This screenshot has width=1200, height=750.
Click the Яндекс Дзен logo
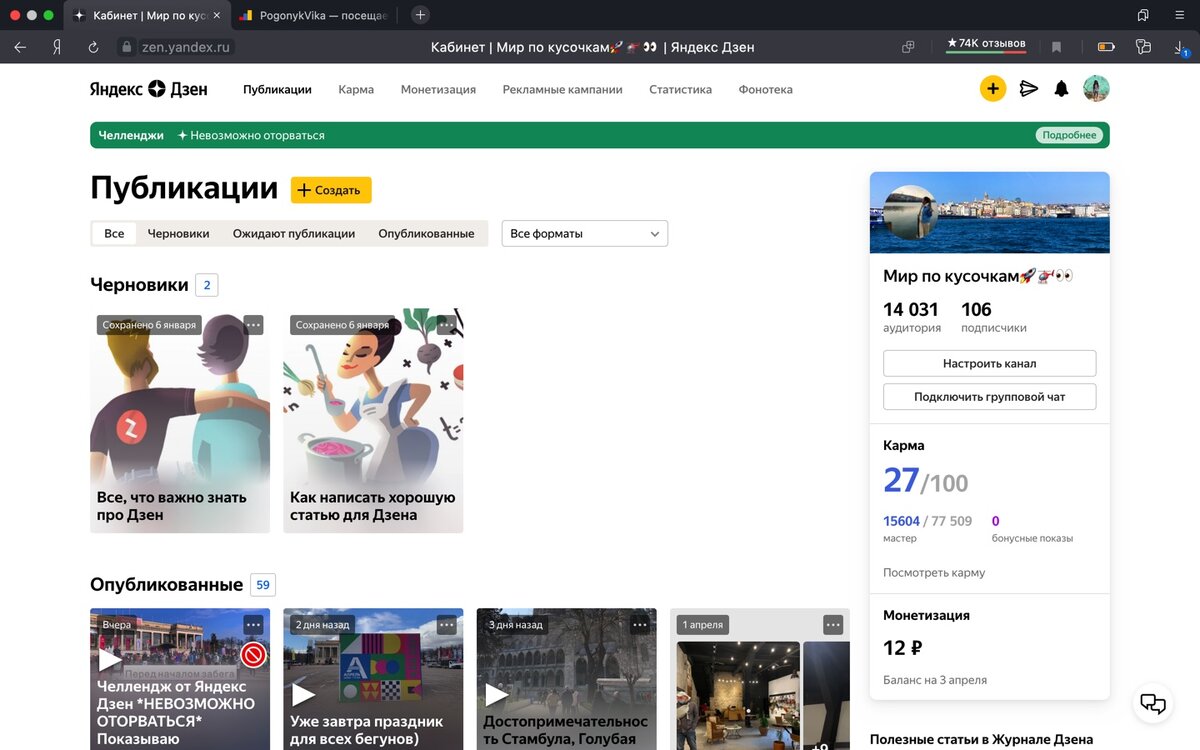(x=149, y=89)
